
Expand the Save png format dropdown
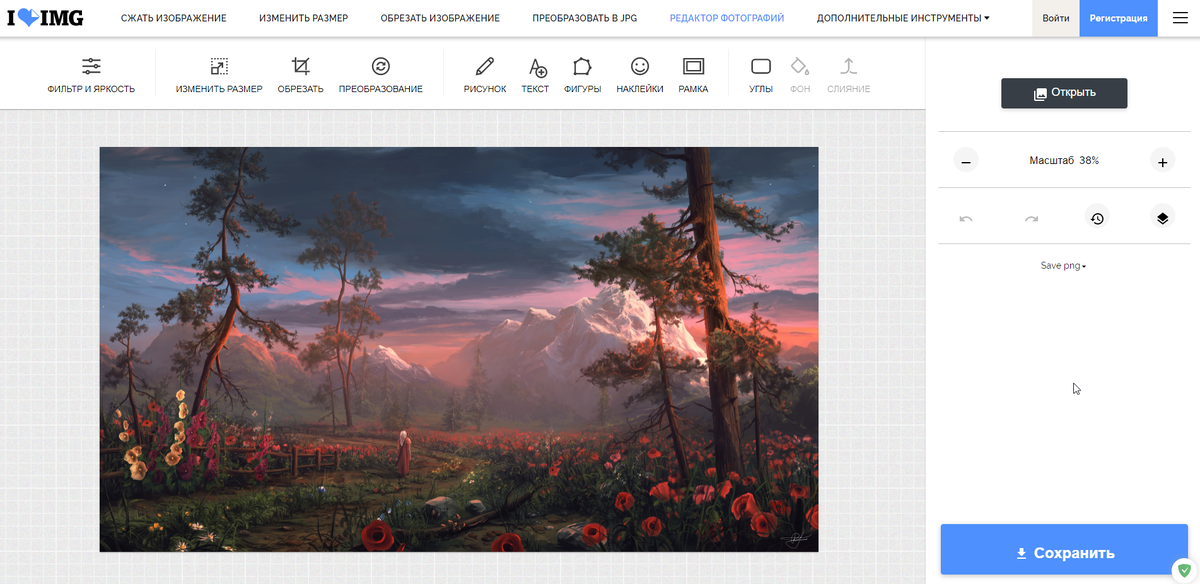[x=1064, y=266]
